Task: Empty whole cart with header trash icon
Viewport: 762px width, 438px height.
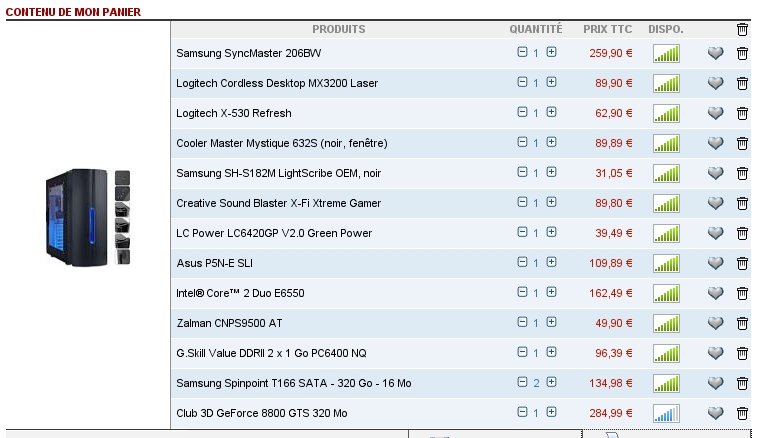Action: coord(742,29)
